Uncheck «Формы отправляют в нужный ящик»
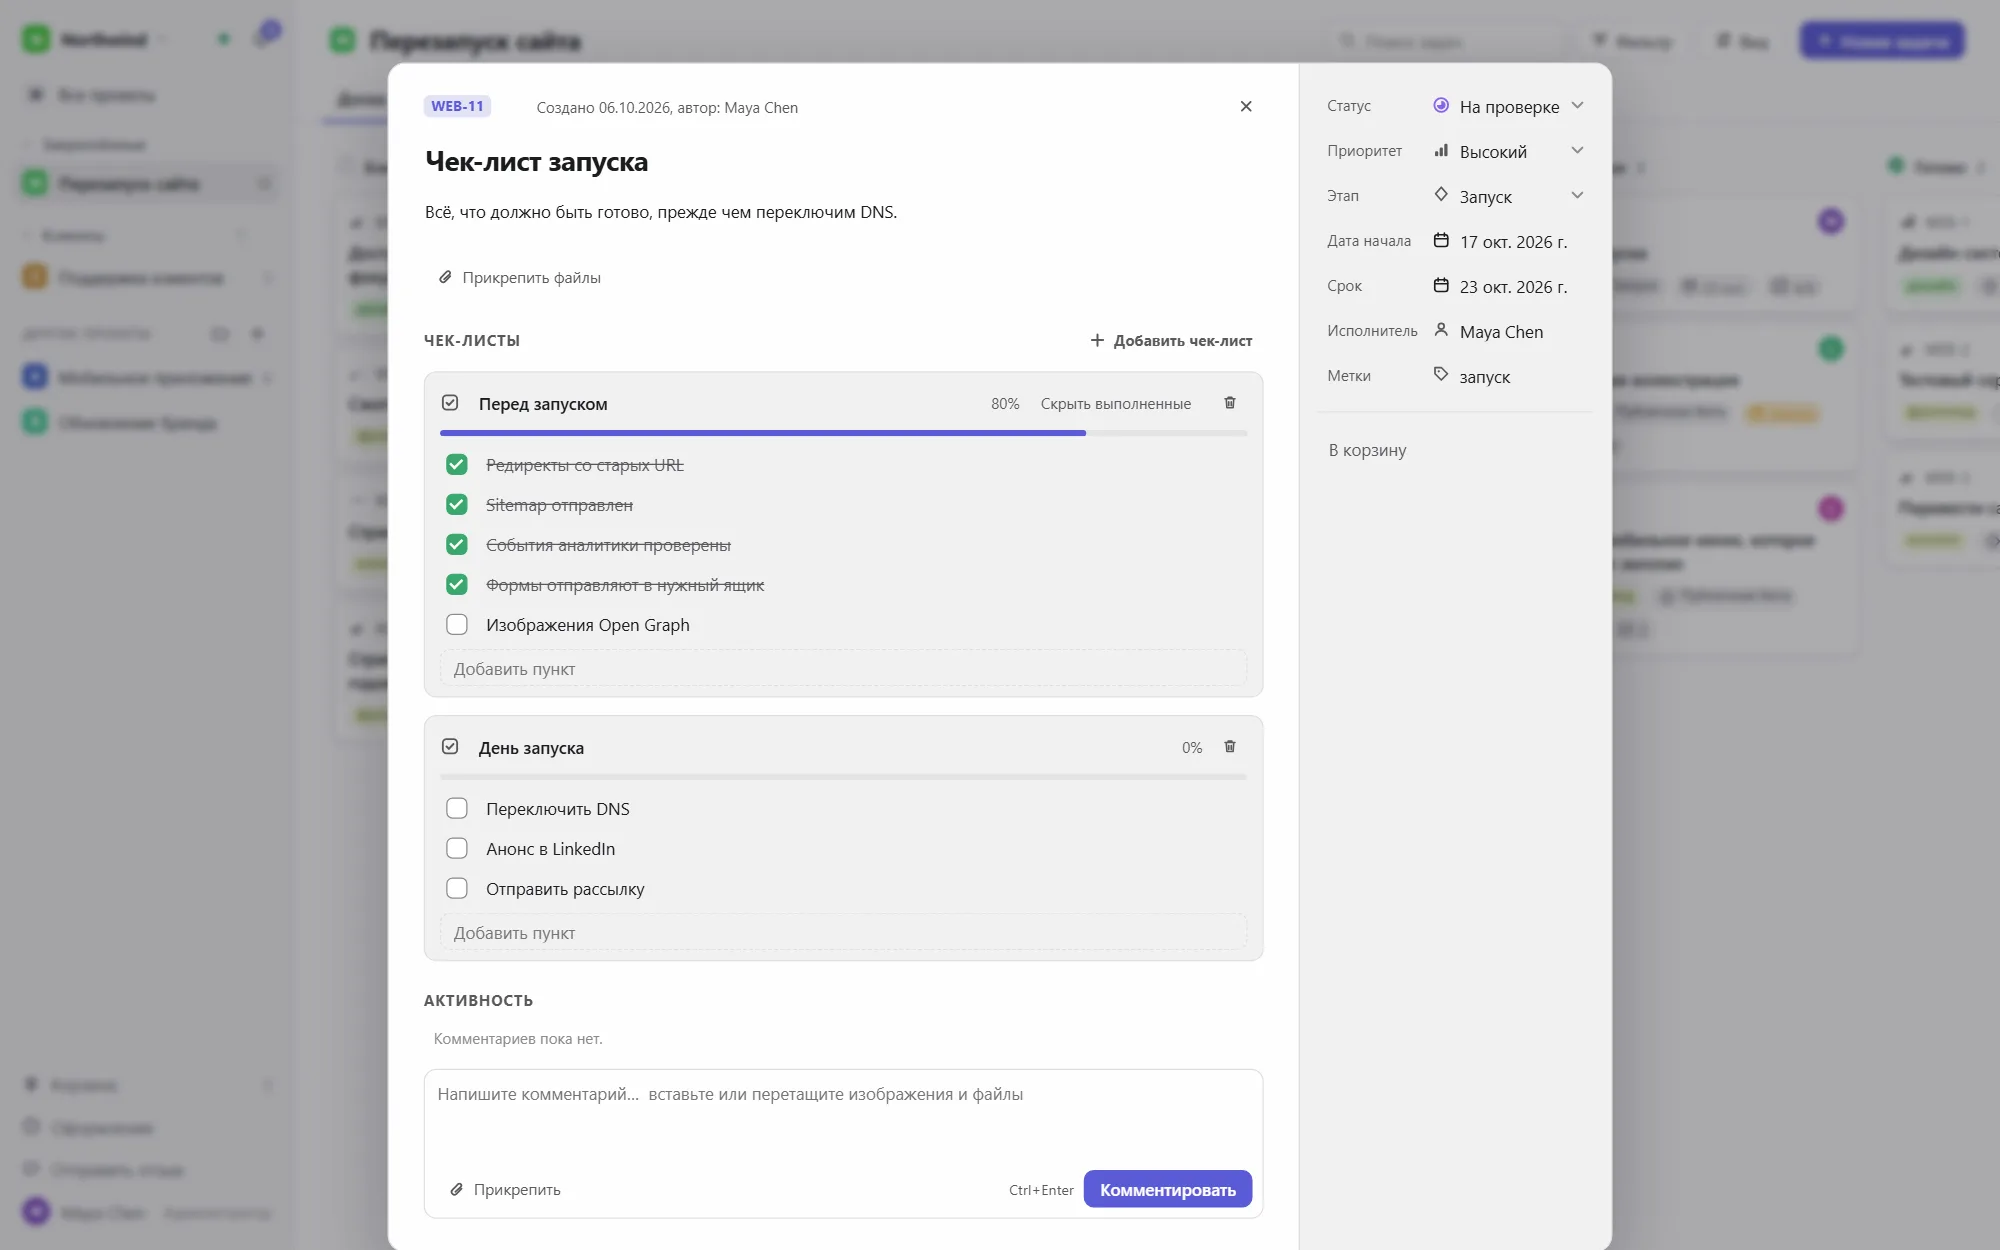This screenshot has height=1250, width=2000. click(457, 585)
